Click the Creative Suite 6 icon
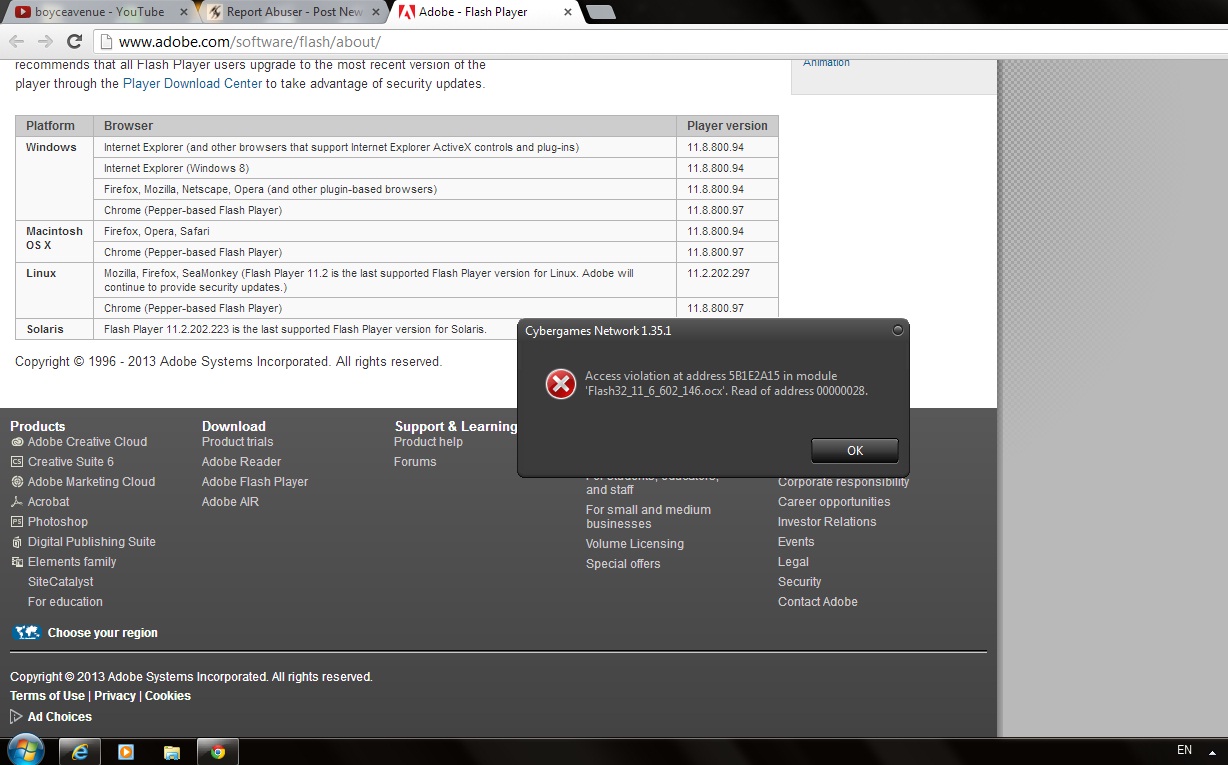This screenshot has width=1228, height=765. tap(17, 462)
